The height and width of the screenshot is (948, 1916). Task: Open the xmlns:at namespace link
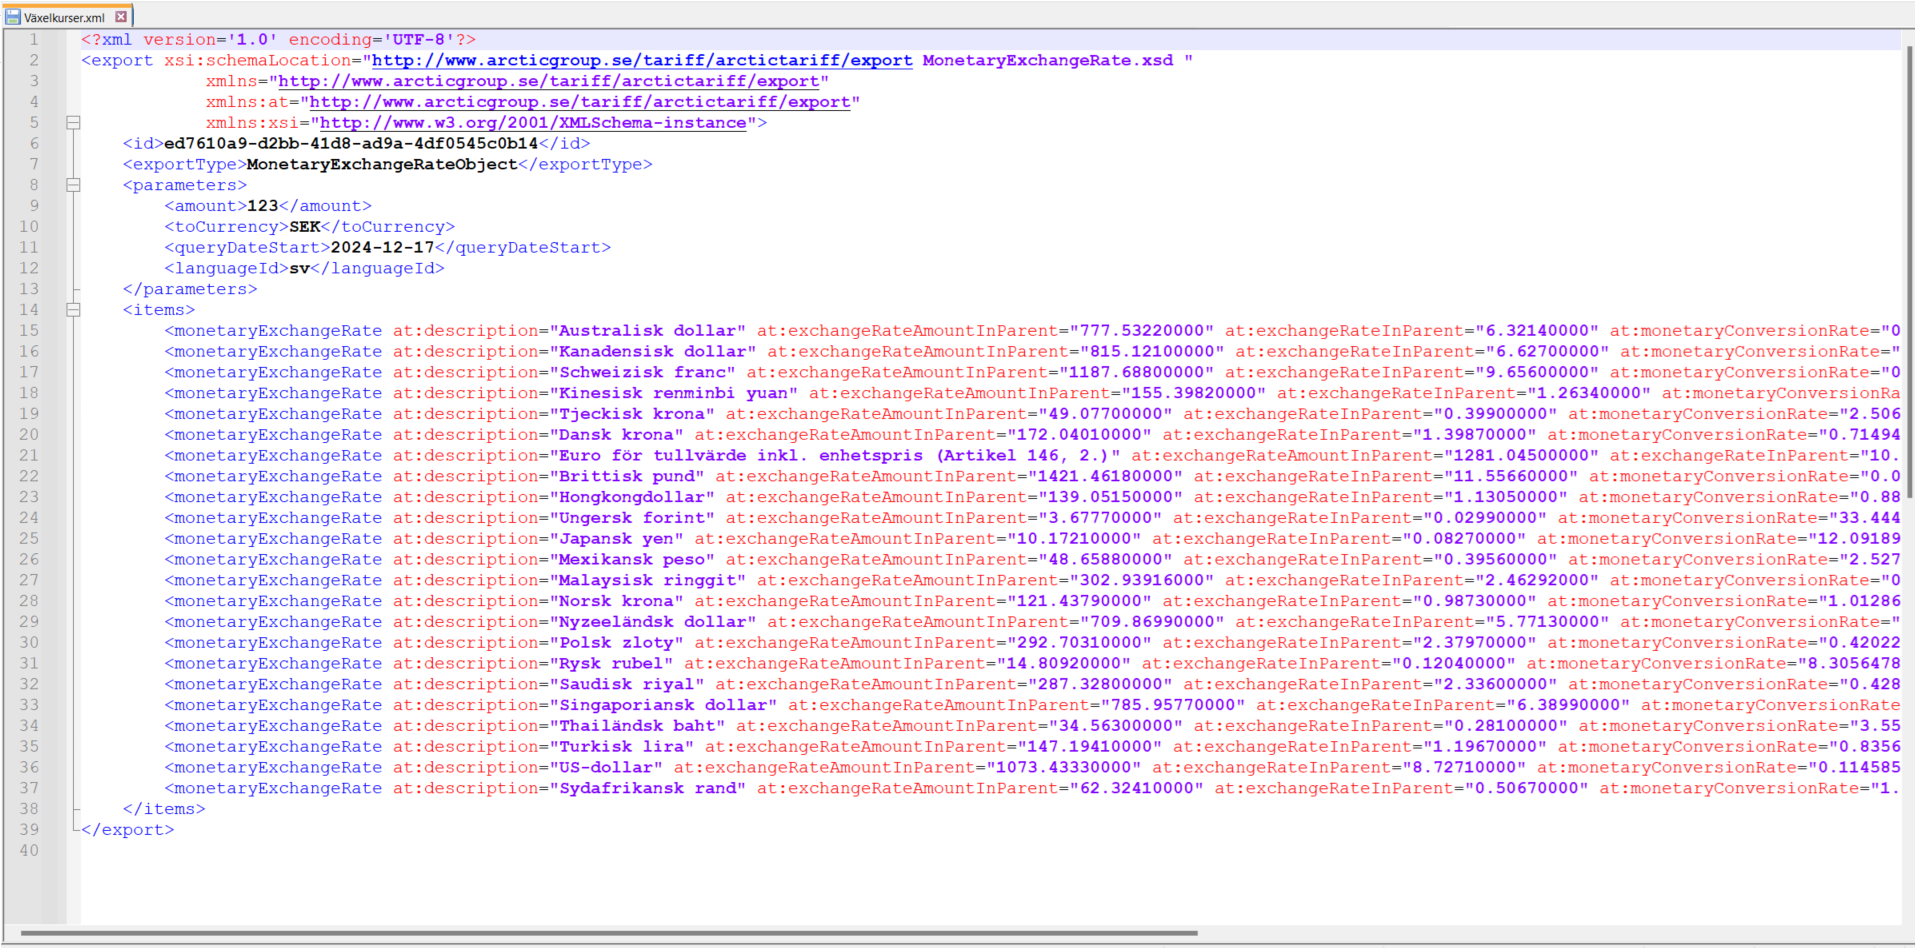point(579,102)
